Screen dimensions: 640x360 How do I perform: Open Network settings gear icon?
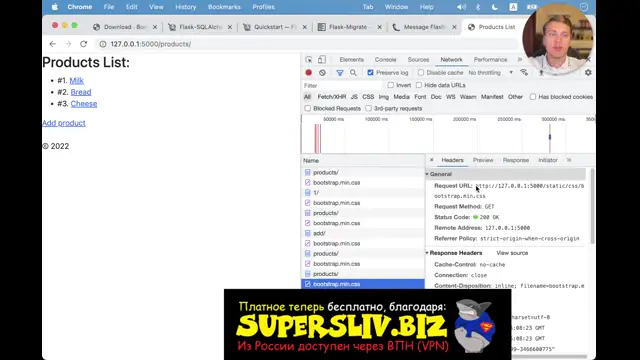[588, 73]
